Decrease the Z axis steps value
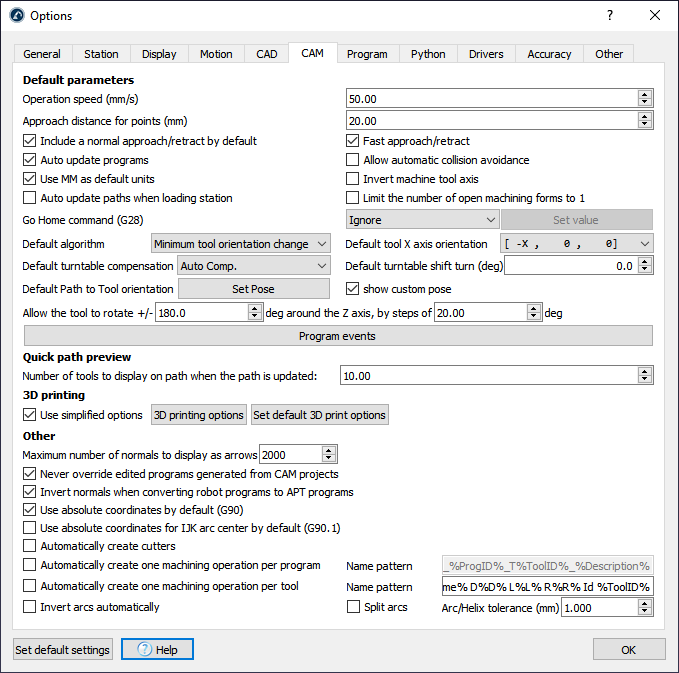 click(x=534, y=317)
